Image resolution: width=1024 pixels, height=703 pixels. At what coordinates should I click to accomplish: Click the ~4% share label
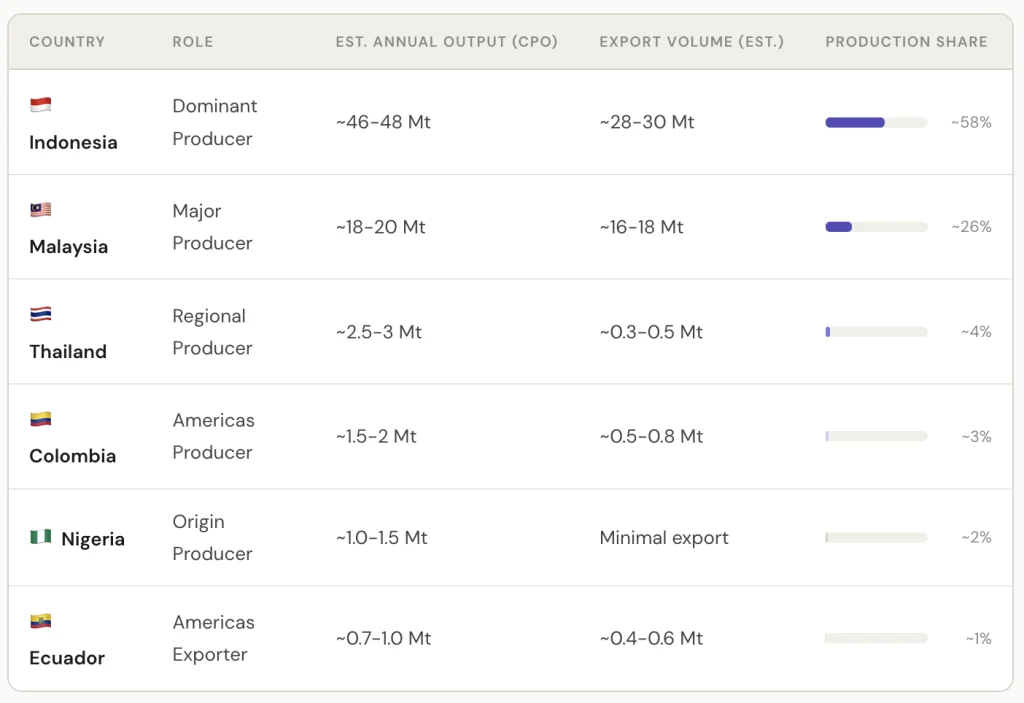point(976,332)
